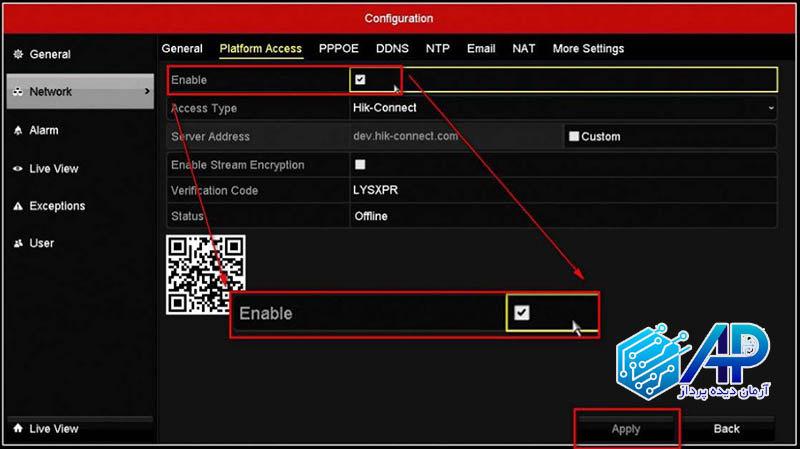This screenshot has height=449, width=800.
Task: Click the General gear icon in sidebar
Action: click(x=18, y=54)
